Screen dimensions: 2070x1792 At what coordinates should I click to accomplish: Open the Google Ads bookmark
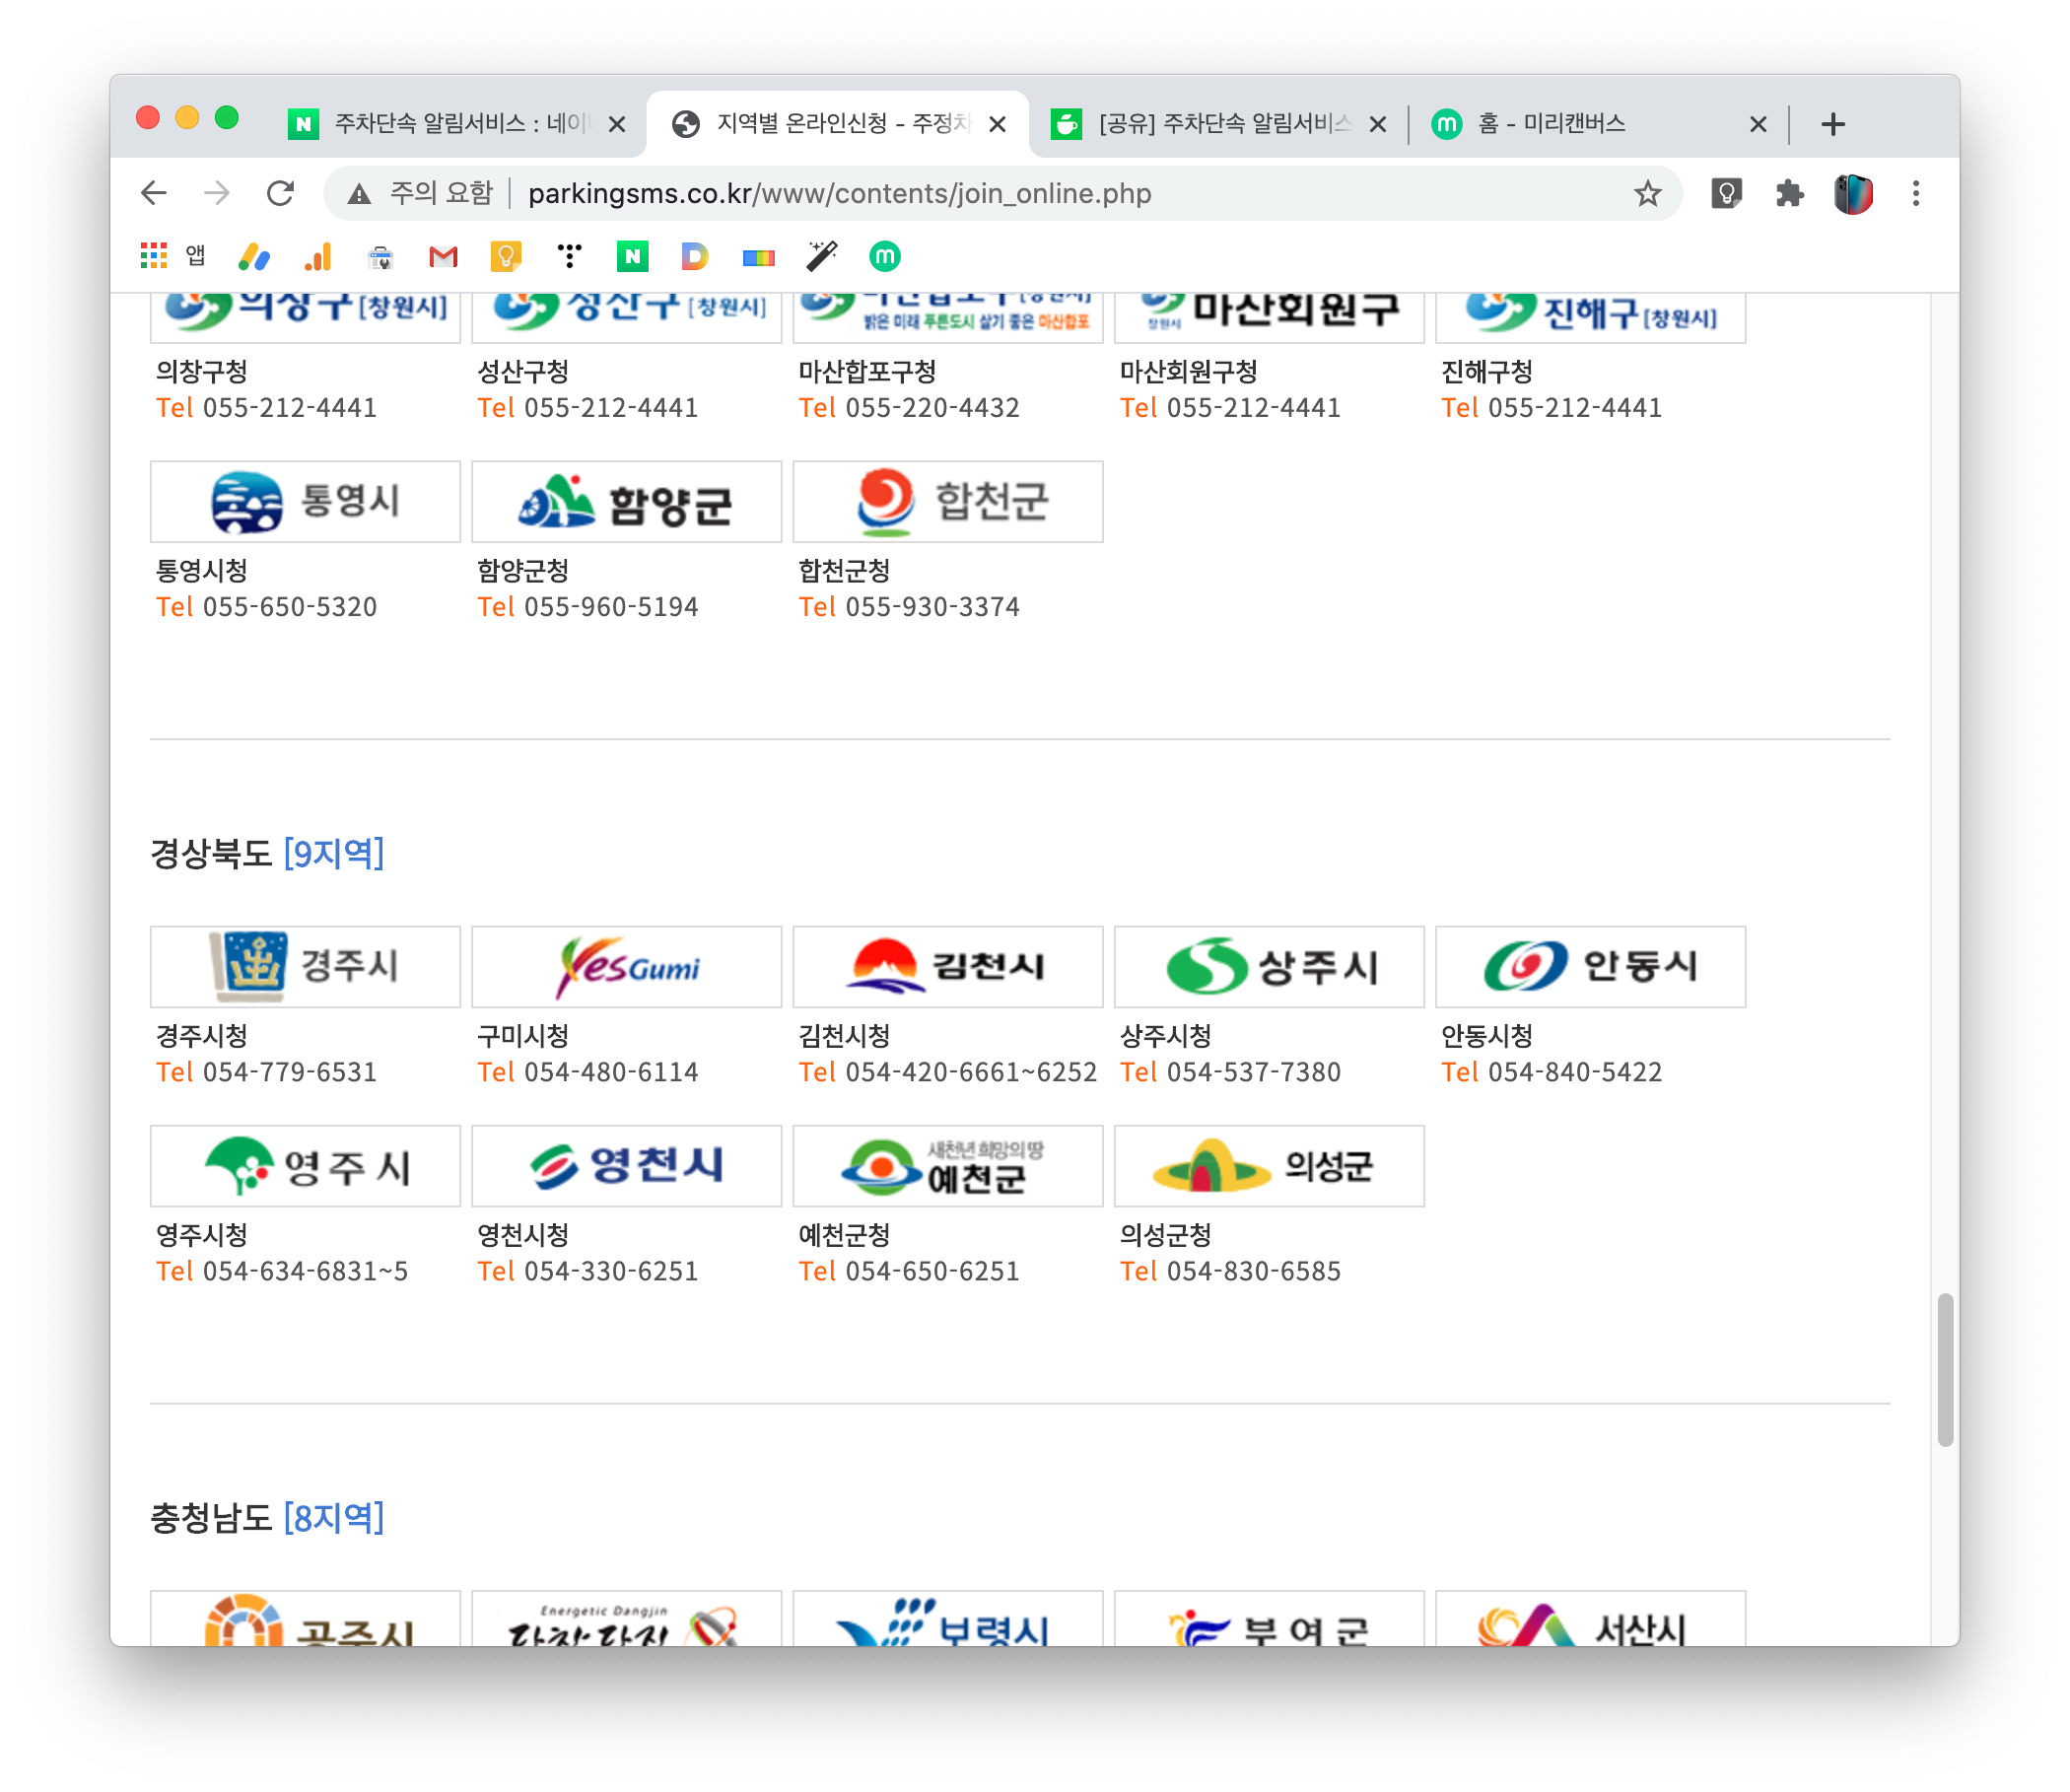(254, 257)
